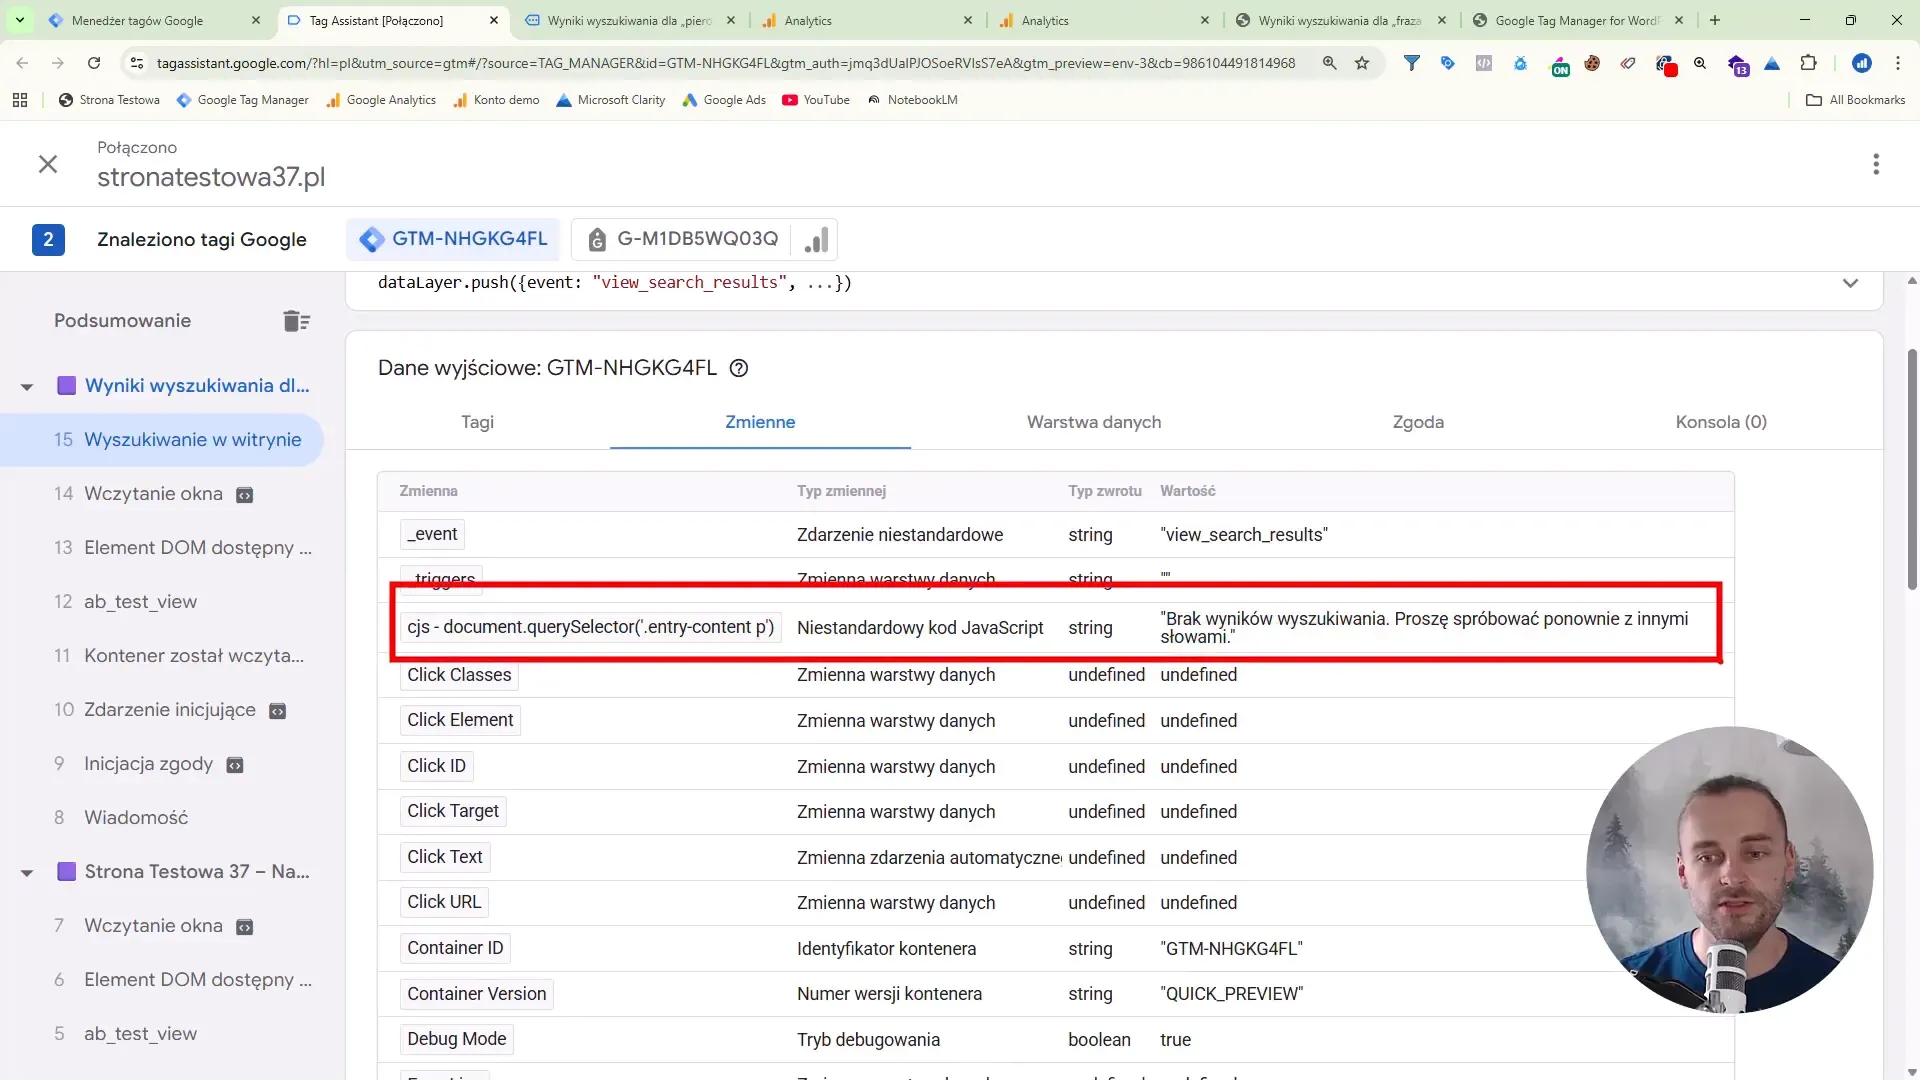1920x1080 pixels.
Task: Click the code icon next to Wczytanie okna 14
Action: 244,495
